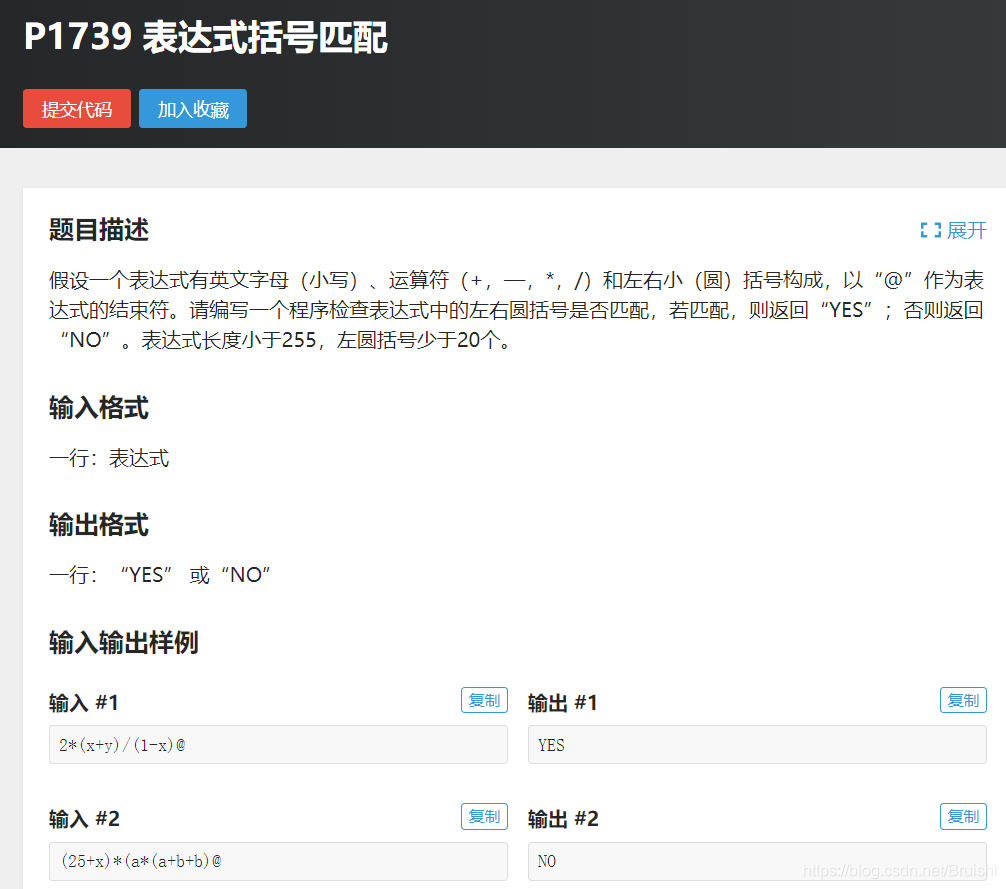Copy sample input #2 with 复制 button

click(484, 817)
